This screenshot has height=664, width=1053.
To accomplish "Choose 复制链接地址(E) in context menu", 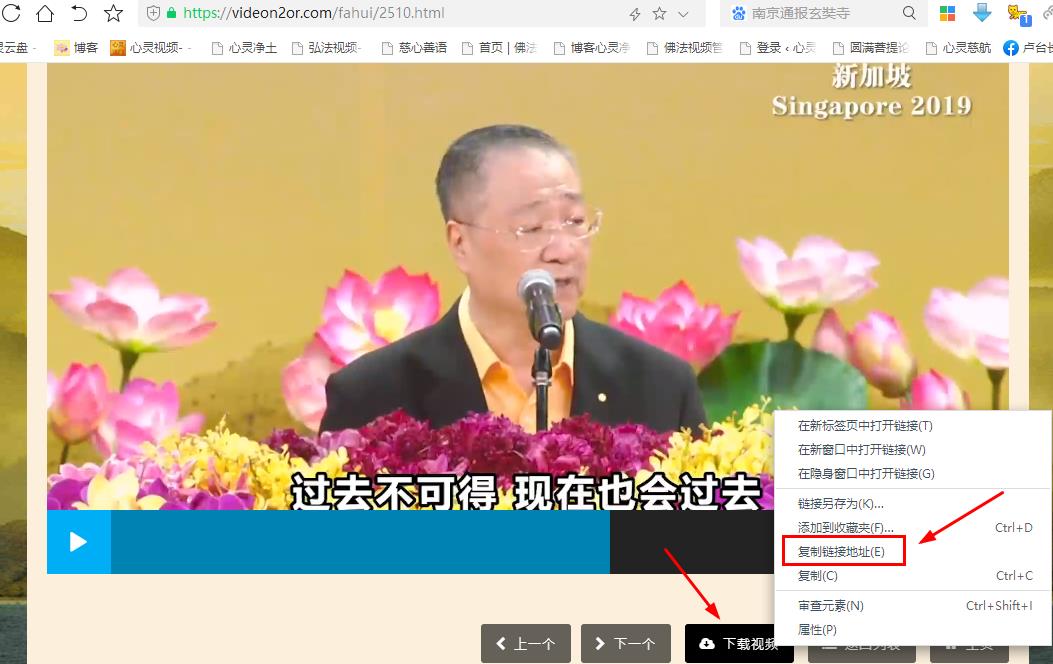I will click(x=913, y=552).
